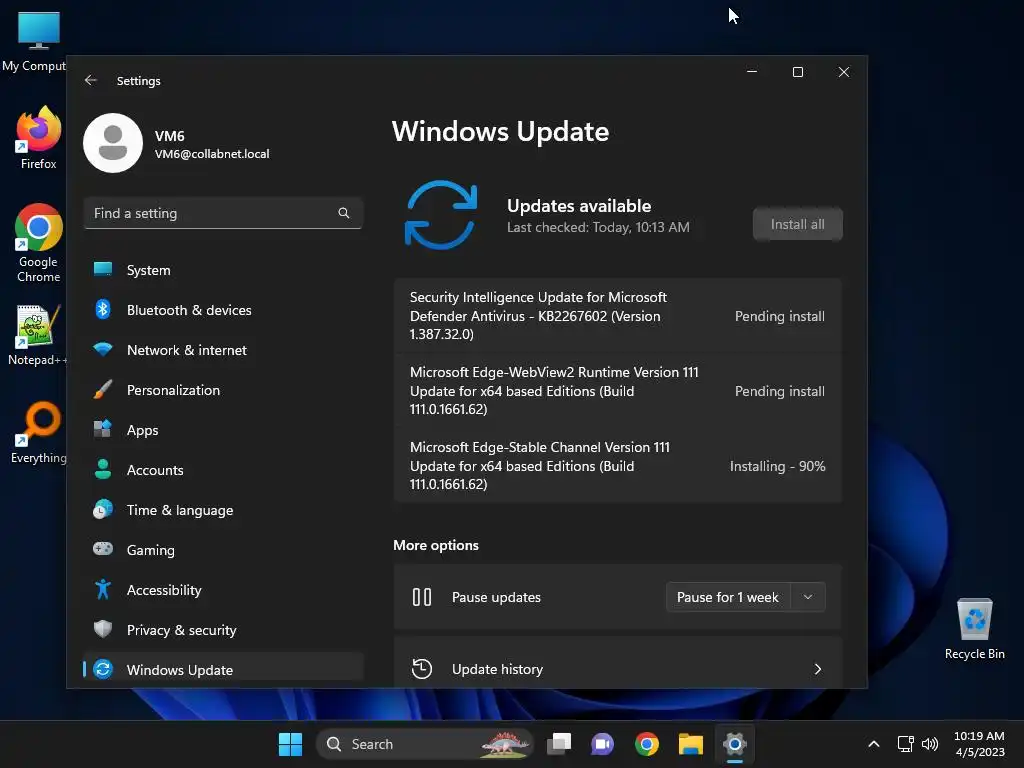The image size is (1024, 768).
Task: Select the Edge-WebView2 Runtime update row
Action: click(617, 391)
